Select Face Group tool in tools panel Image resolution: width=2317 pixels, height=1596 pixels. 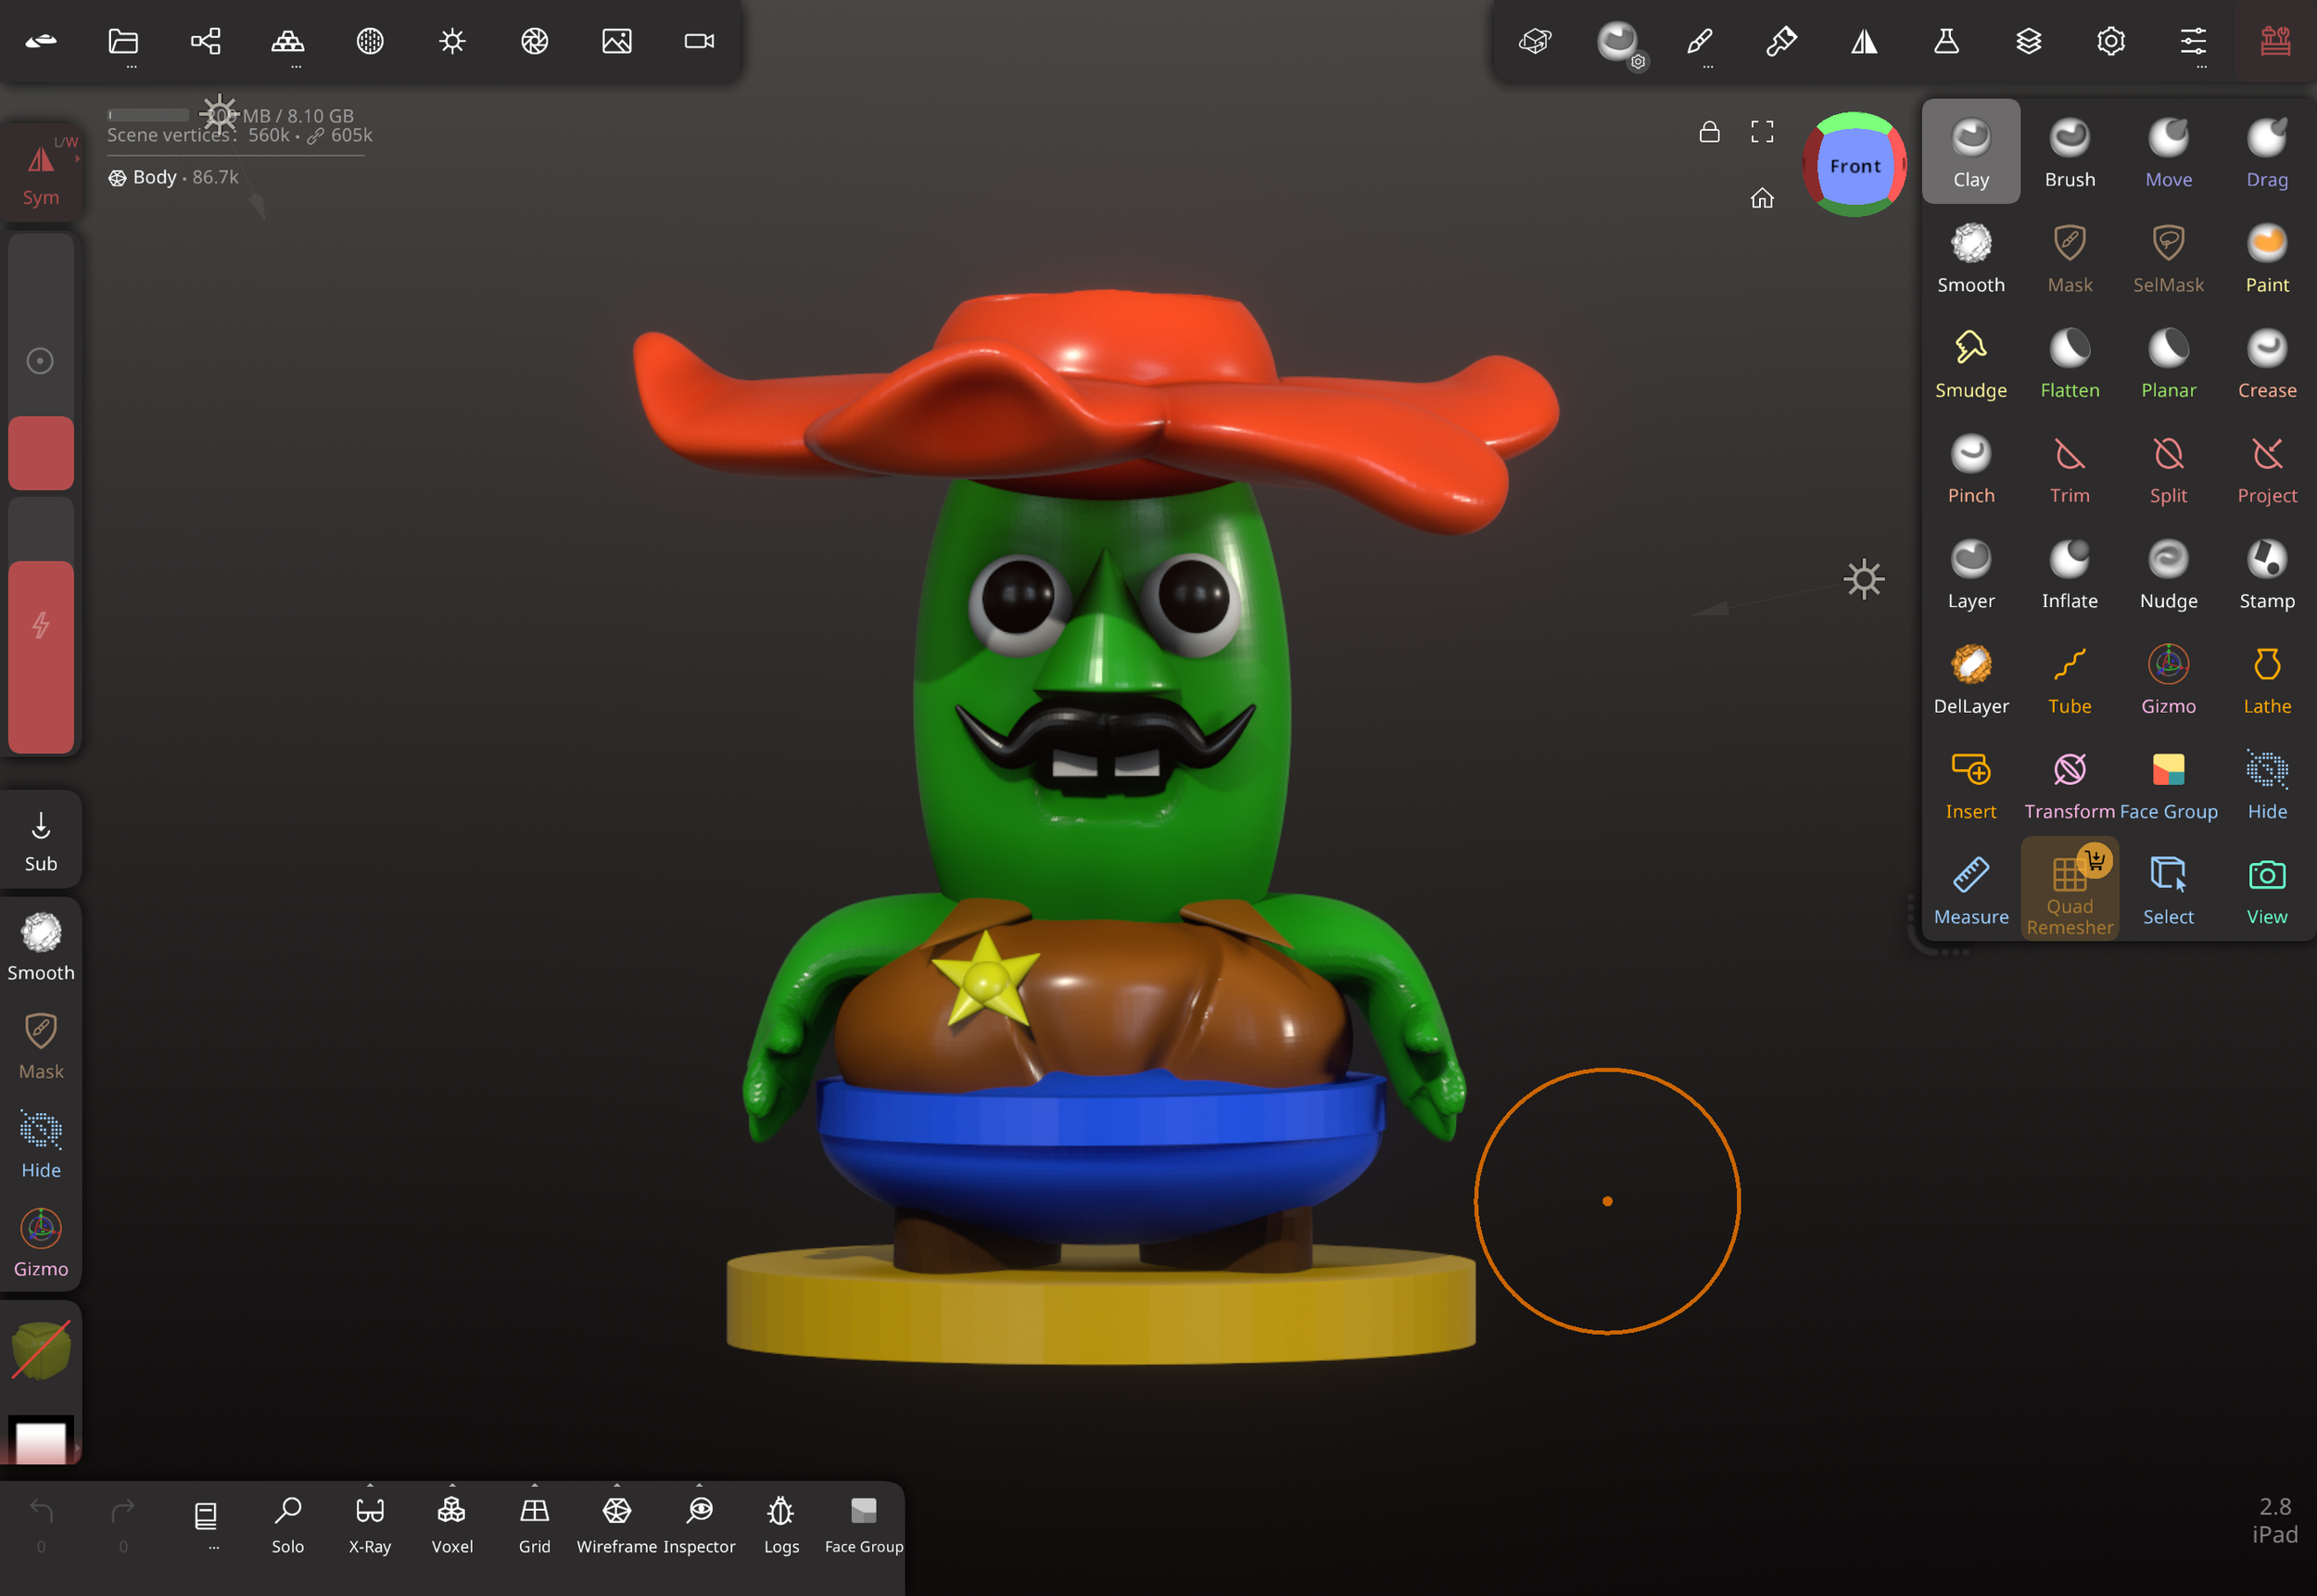2168,784
